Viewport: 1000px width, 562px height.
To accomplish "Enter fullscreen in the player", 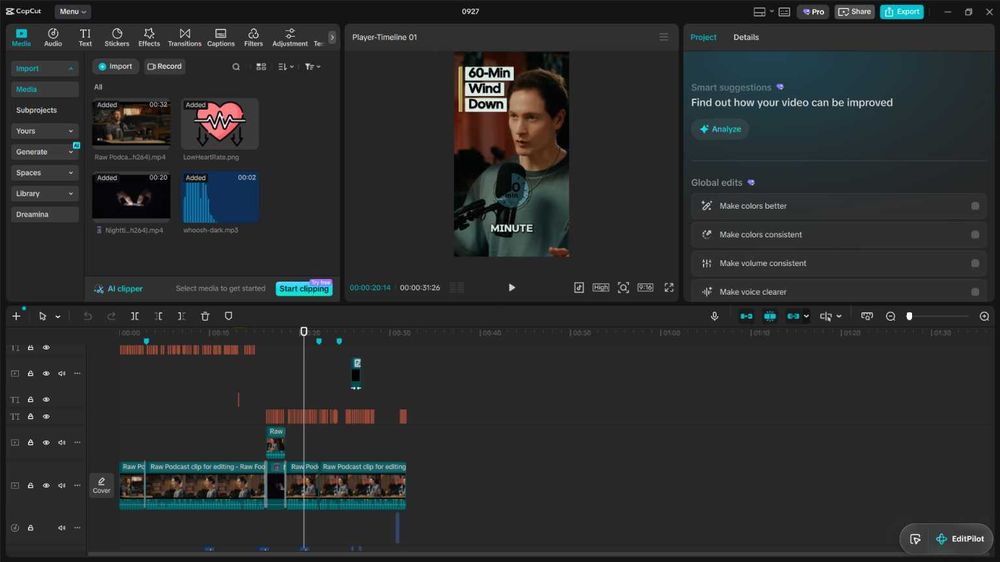I will (x=668, y=288).
